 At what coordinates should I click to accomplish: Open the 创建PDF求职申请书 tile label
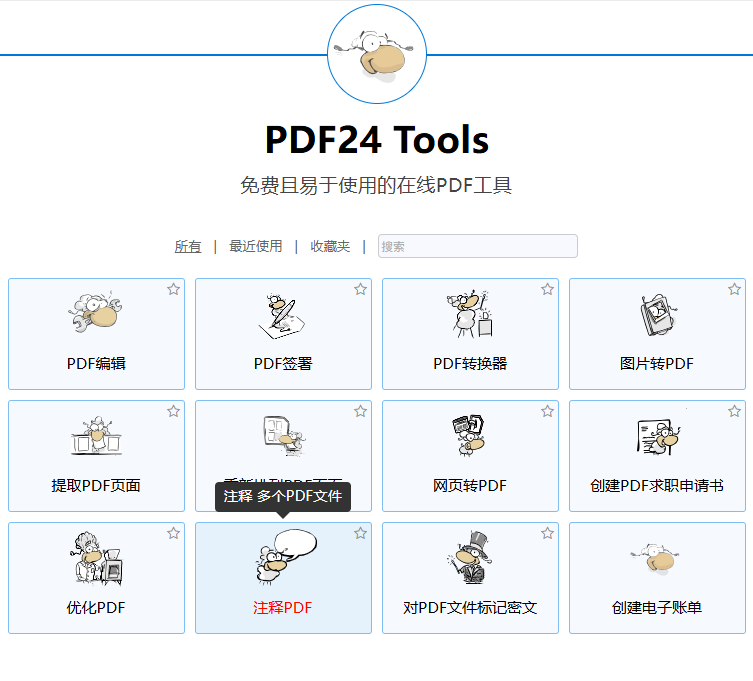tap(657, 486)
